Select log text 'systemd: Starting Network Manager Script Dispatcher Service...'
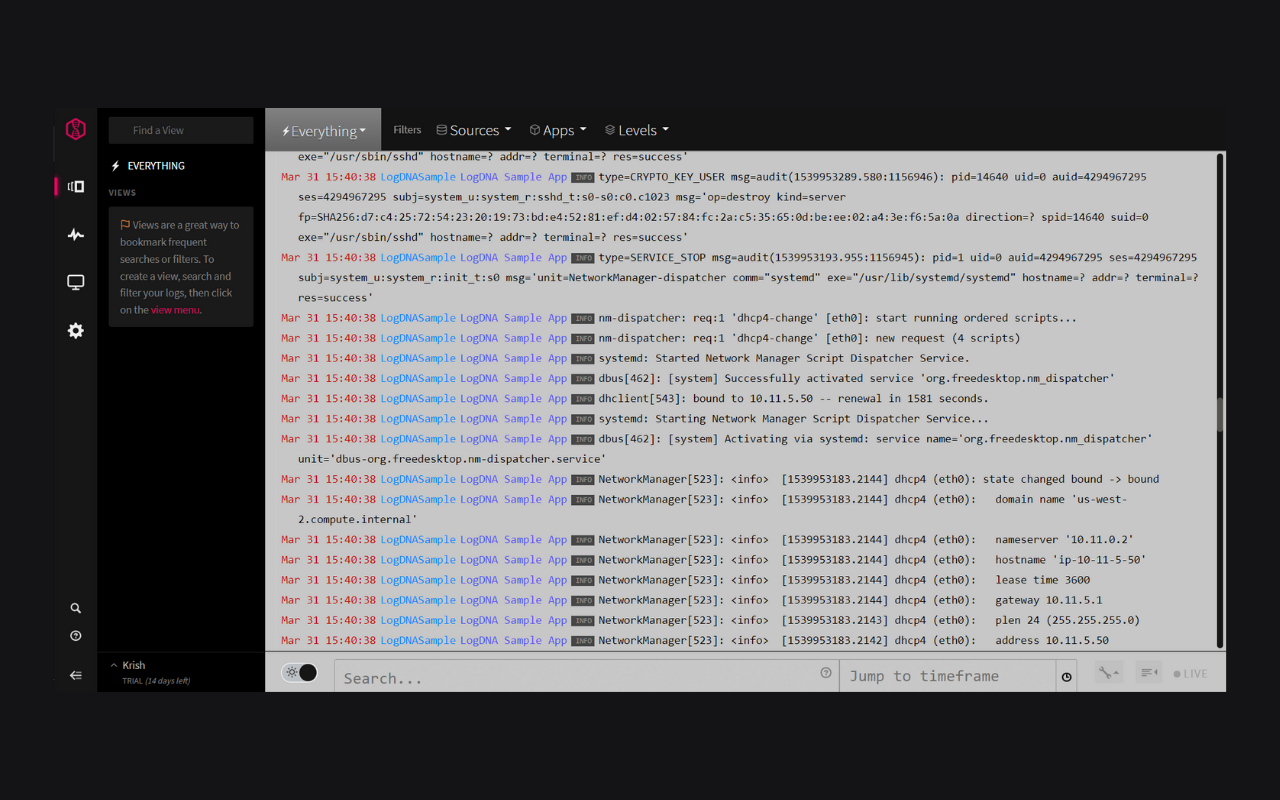The image size is (1280, 800). pyautogui.click(x=794, y=419)
